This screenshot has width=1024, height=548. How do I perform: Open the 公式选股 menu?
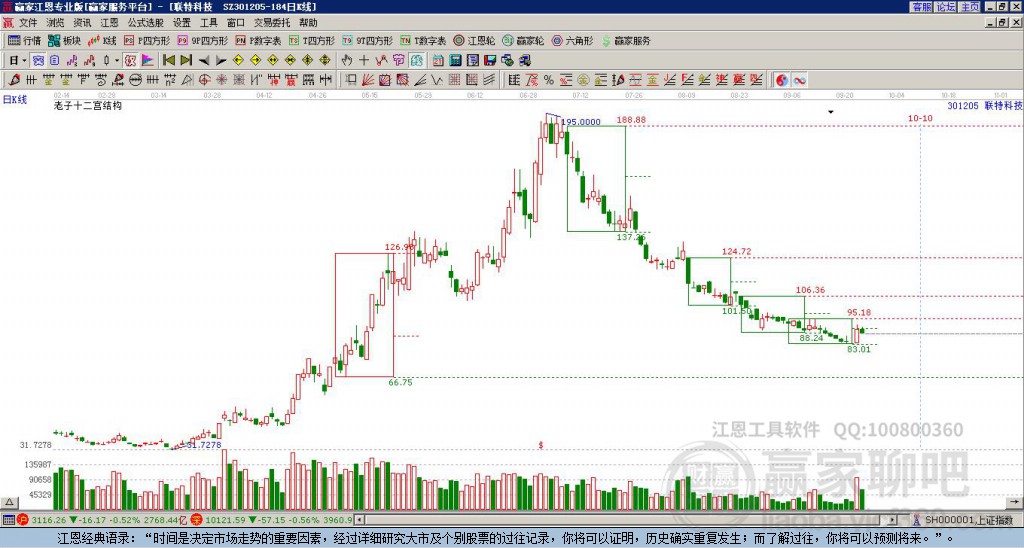click(x=146, y=23)
